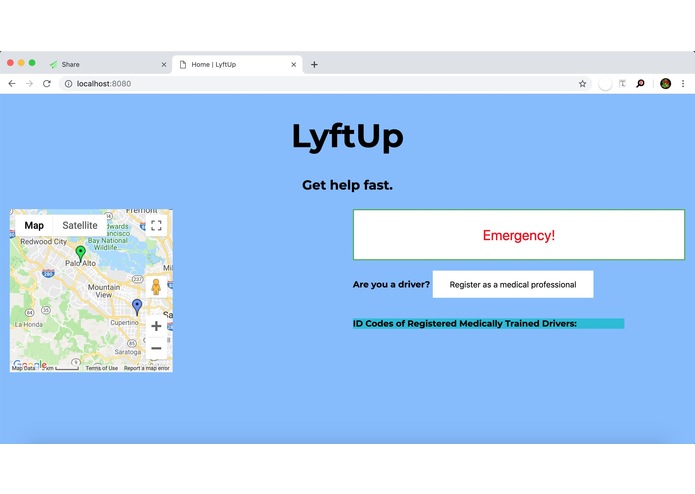Open the Chrome three-dot menu
Viewport: 695px width, 494px height.
683,84
